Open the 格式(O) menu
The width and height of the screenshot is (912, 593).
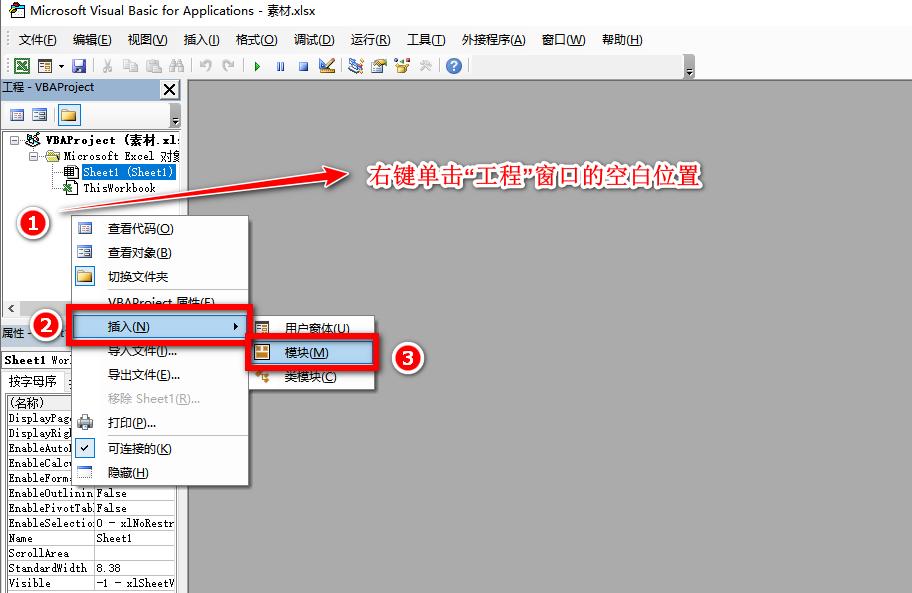tap(256, 40)
